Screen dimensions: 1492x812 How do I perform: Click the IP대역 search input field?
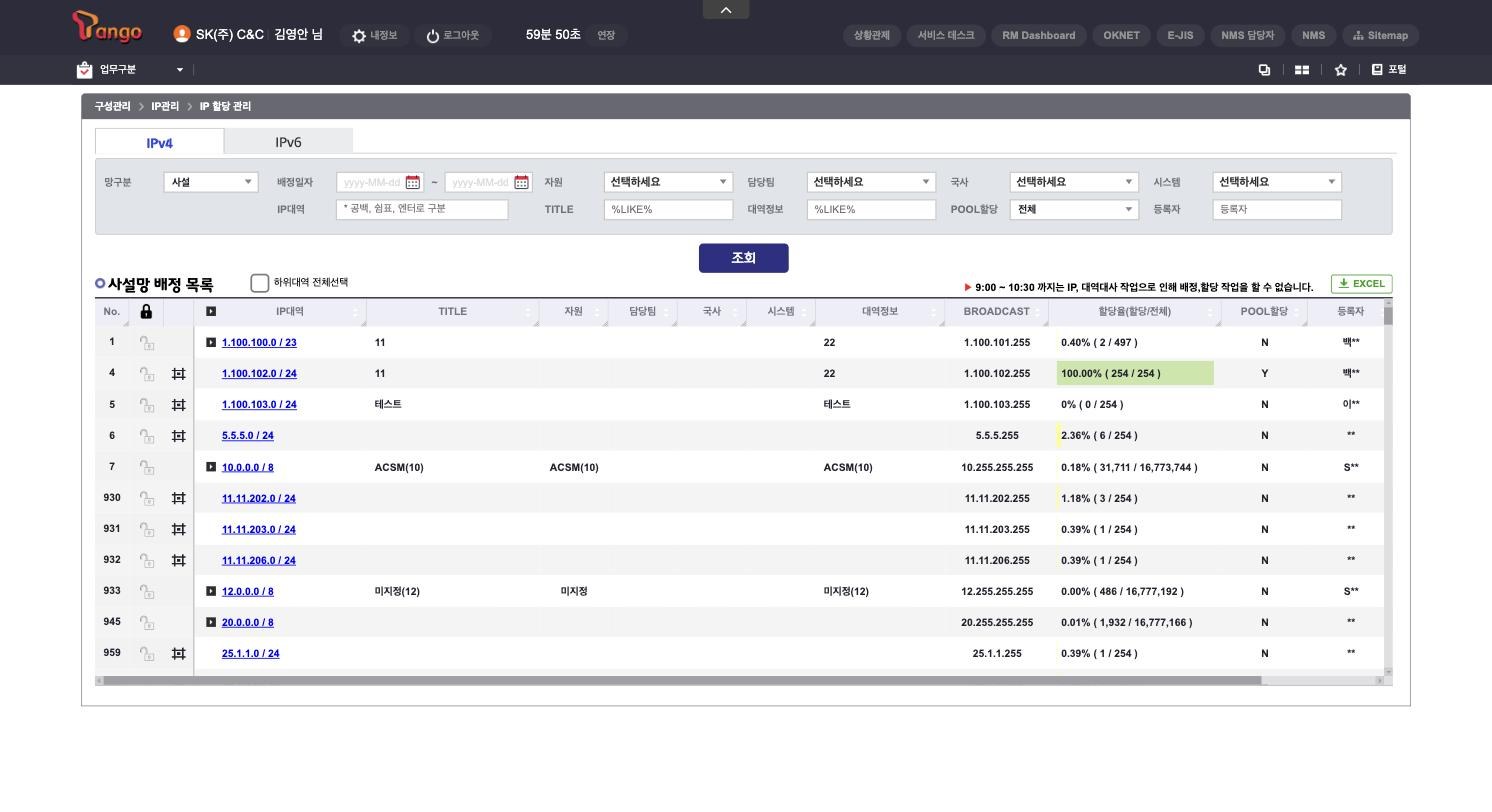pyautogui.click(x=422, y=210)
